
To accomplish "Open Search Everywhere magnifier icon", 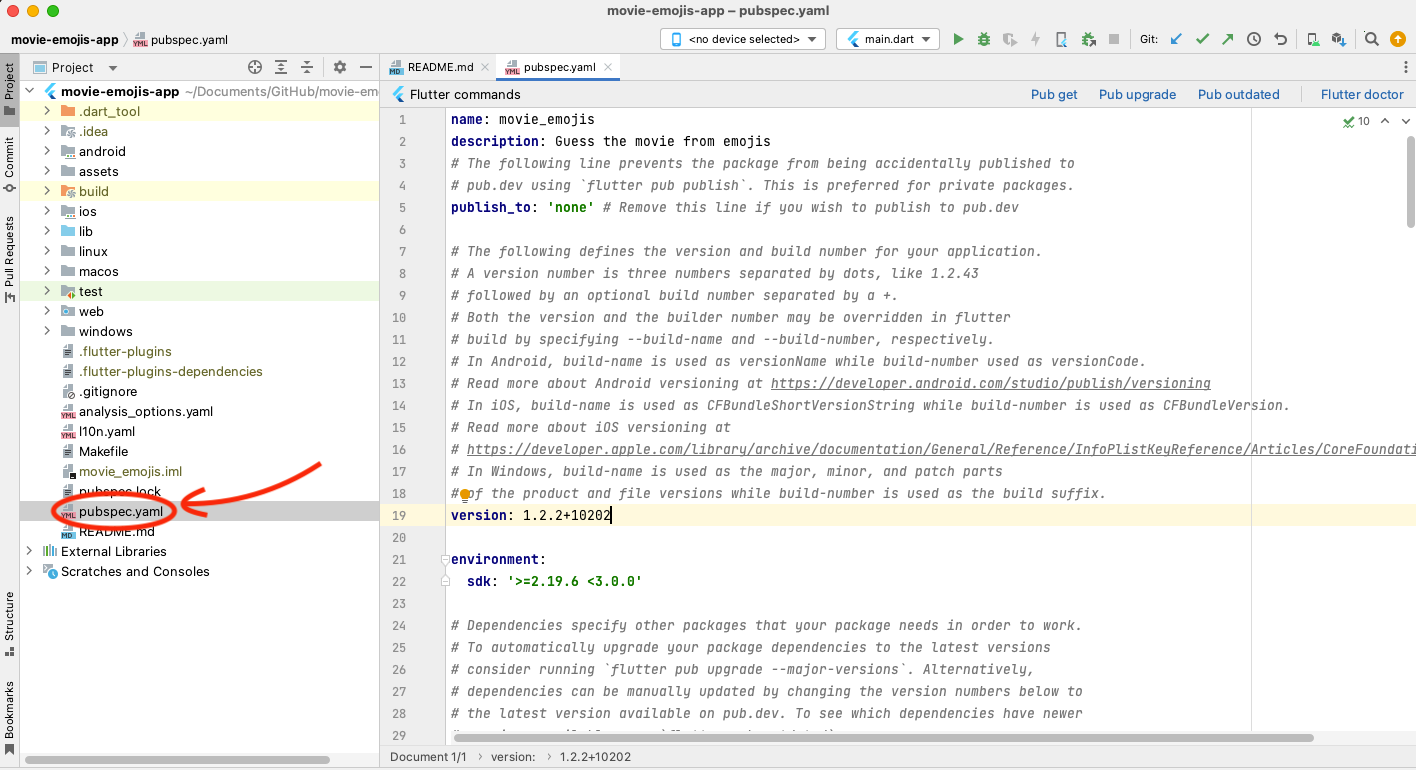I will click(x=1372, y=39).
